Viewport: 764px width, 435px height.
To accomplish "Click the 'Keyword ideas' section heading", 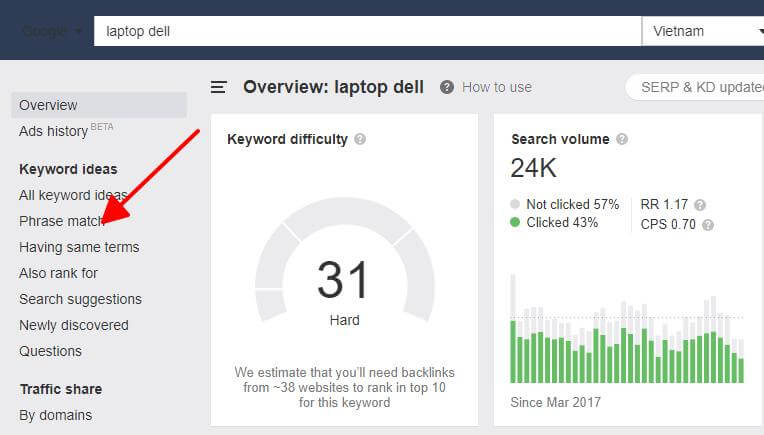I will pos(68,169).
